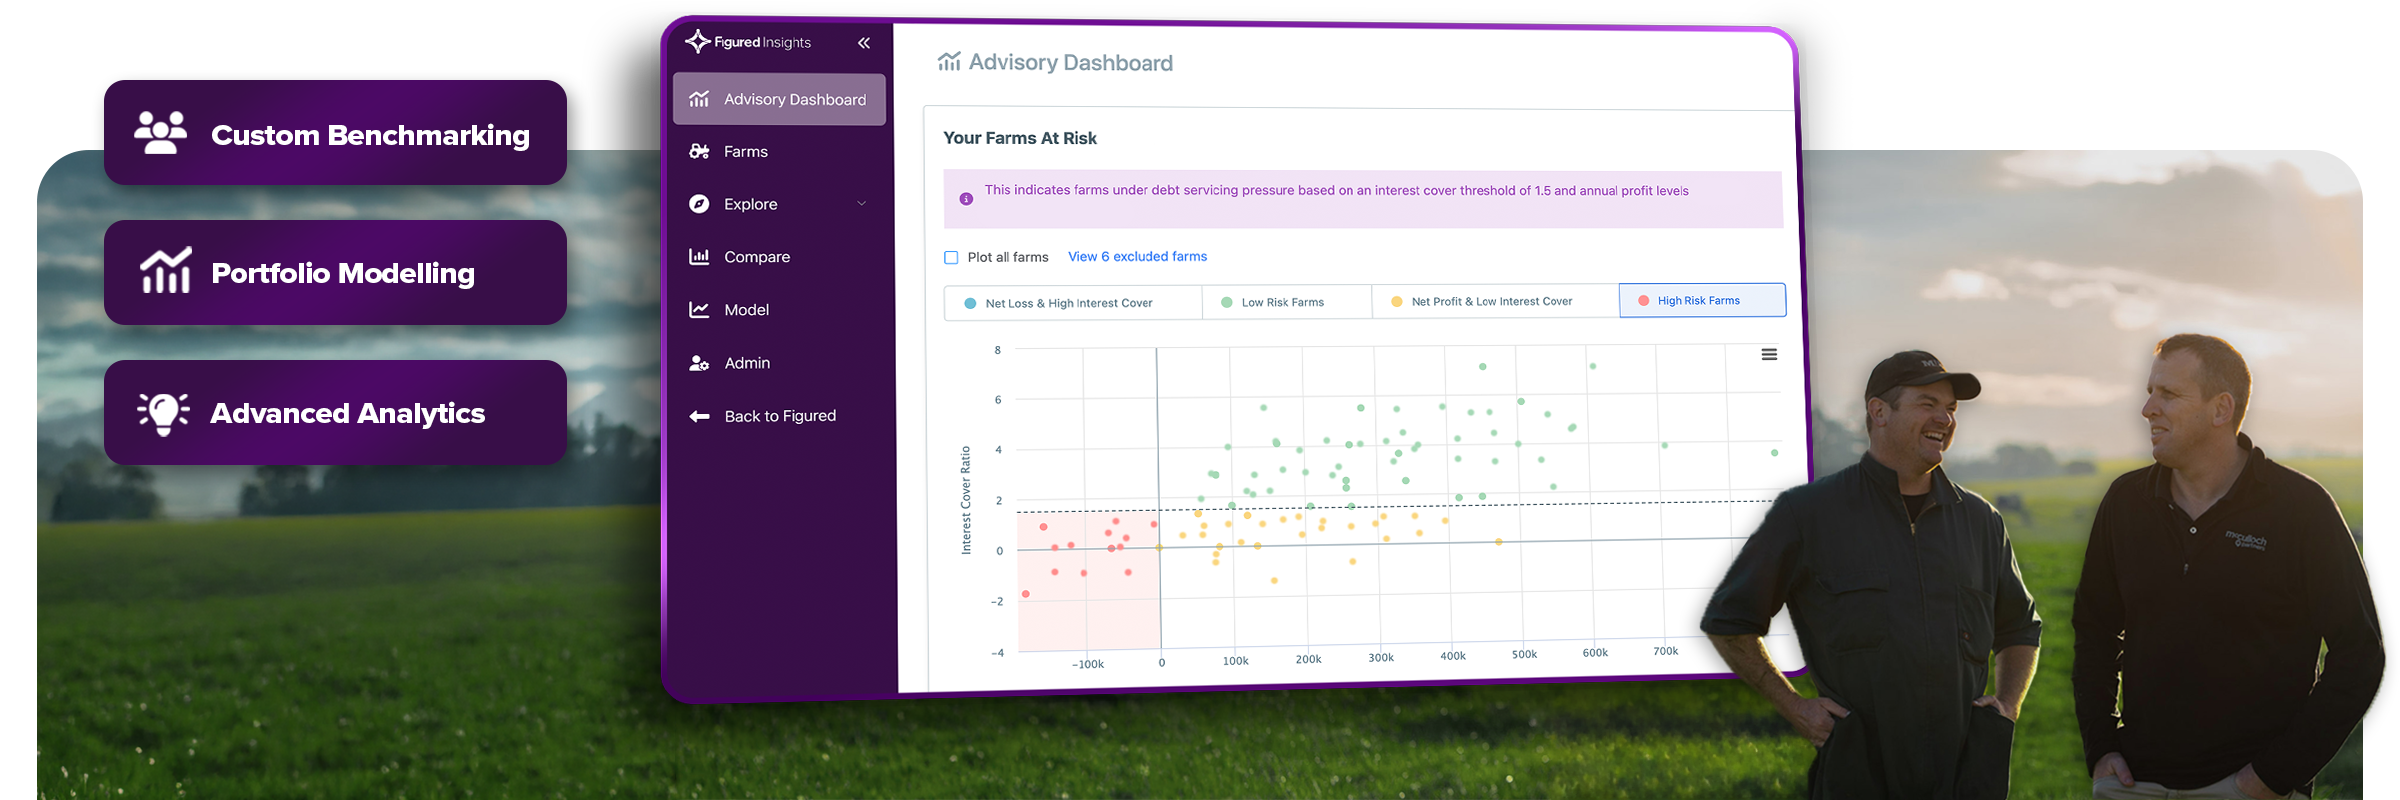
Task: Click the Farms tractor icon
Action: tap(699, 151)
